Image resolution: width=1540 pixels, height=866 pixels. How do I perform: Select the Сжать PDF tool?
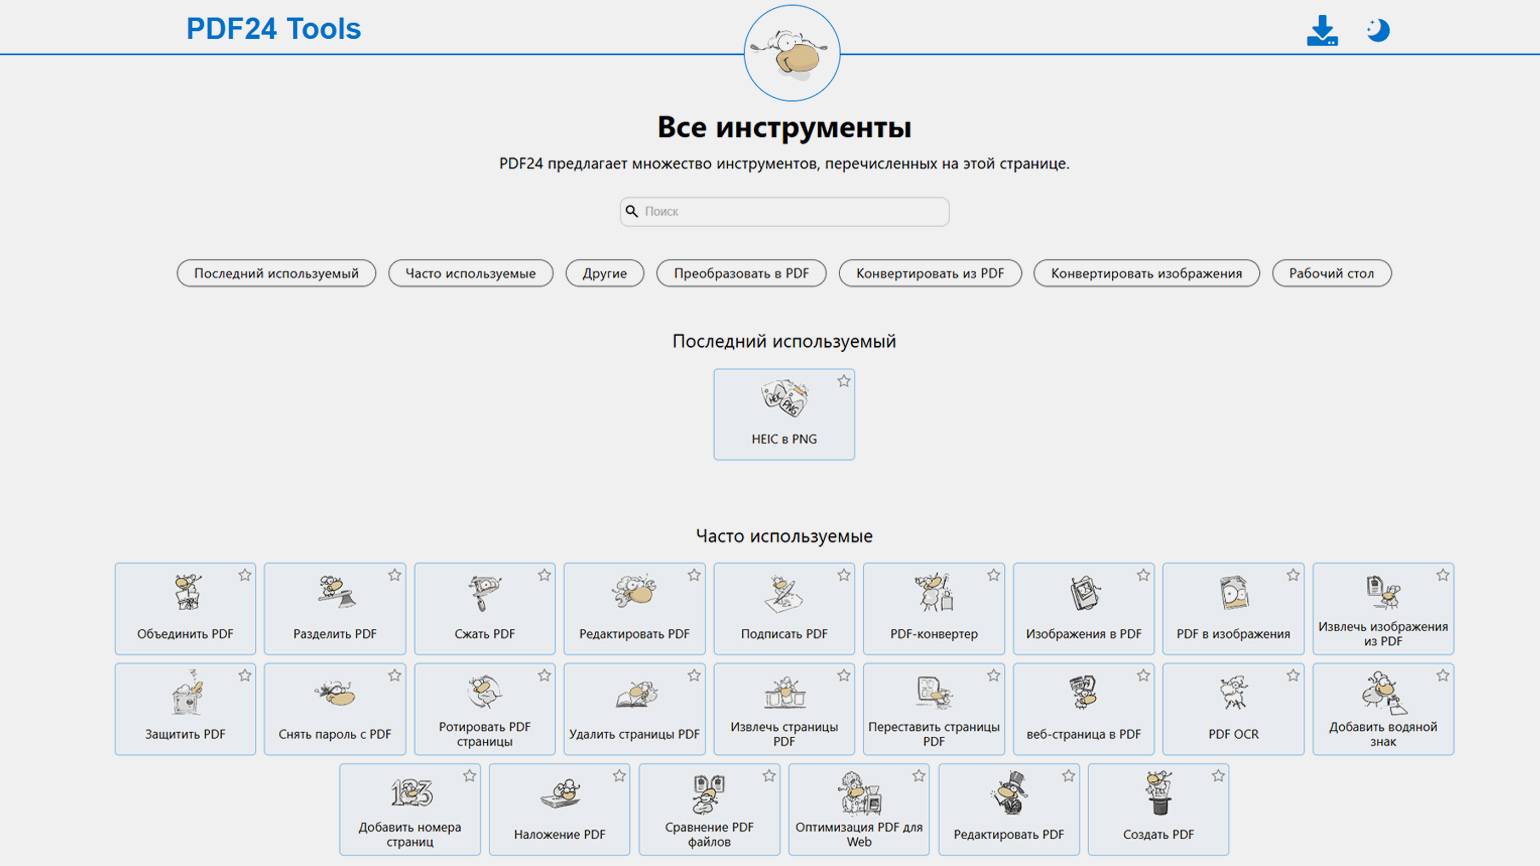pyautogui.click(x=485, y=609)
